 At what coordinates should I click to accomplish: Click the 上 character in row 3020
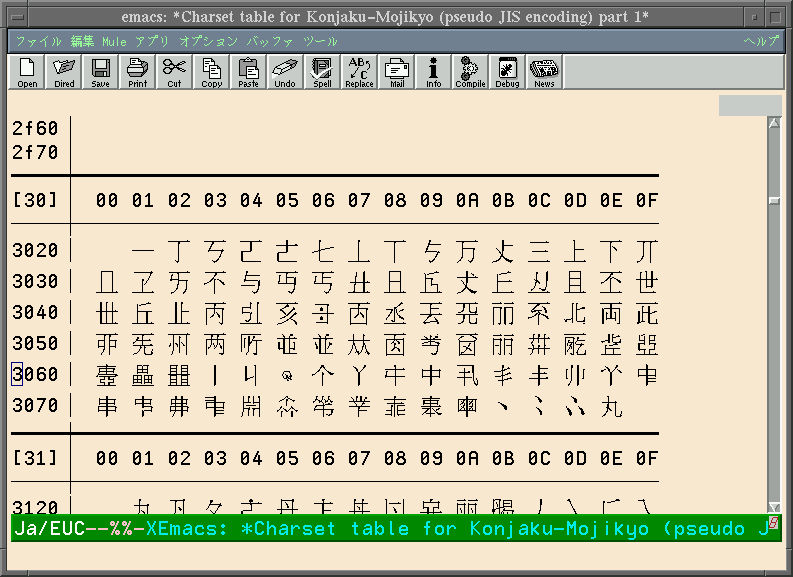click(x=575, y=251)
